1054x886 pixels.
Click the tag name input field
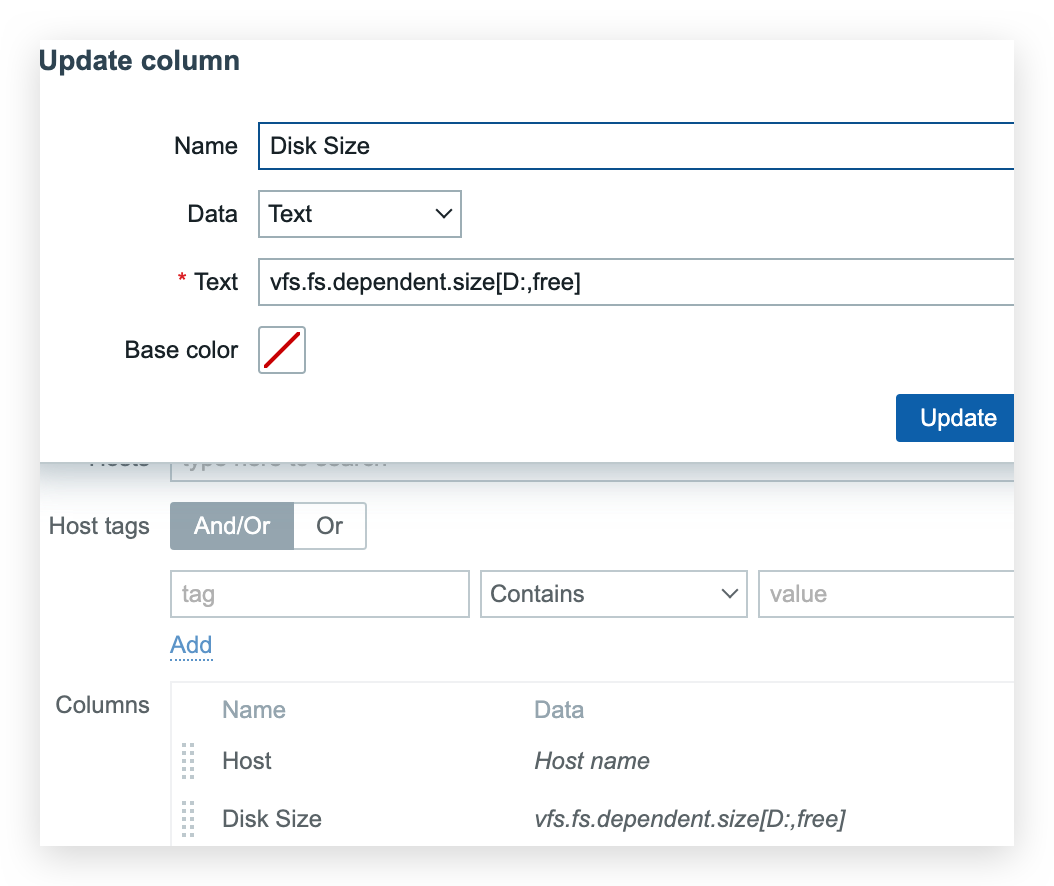[320, 594]
